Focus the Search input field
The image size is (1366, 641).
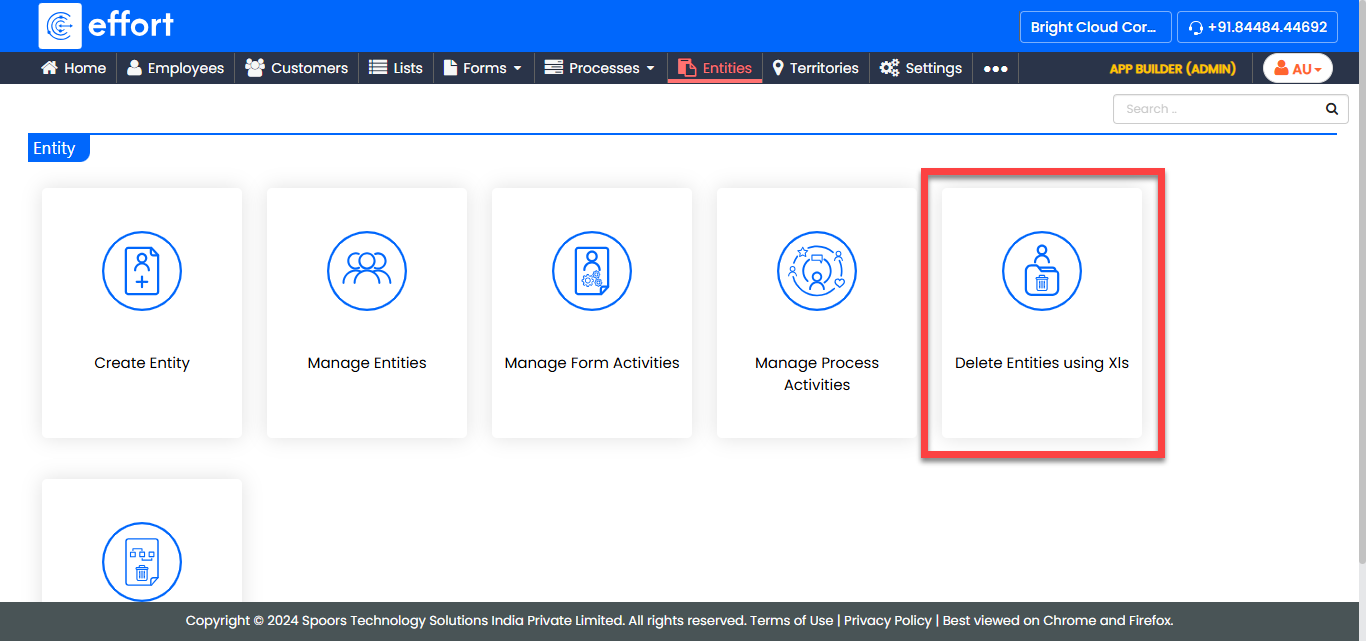1215,109
